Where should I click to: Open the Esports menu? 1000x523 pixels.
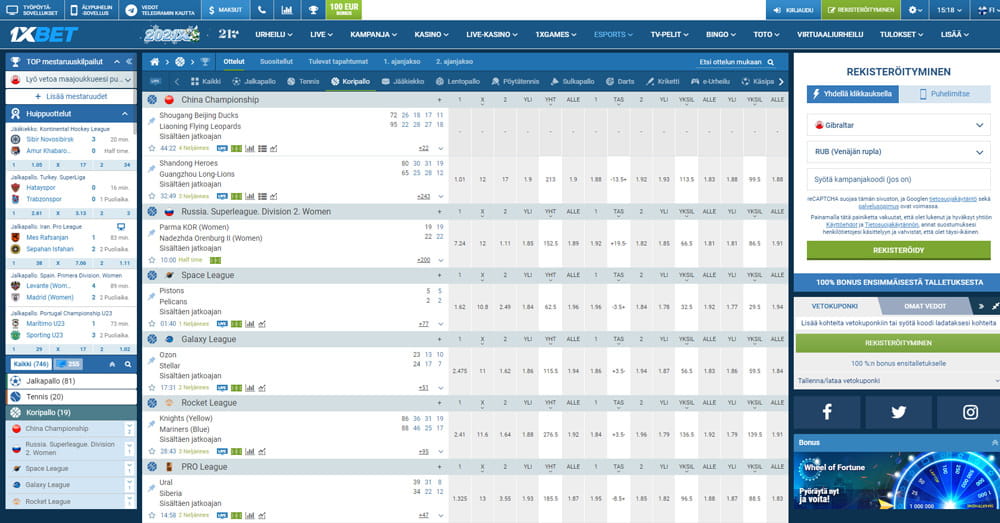(x=613, y=34)
